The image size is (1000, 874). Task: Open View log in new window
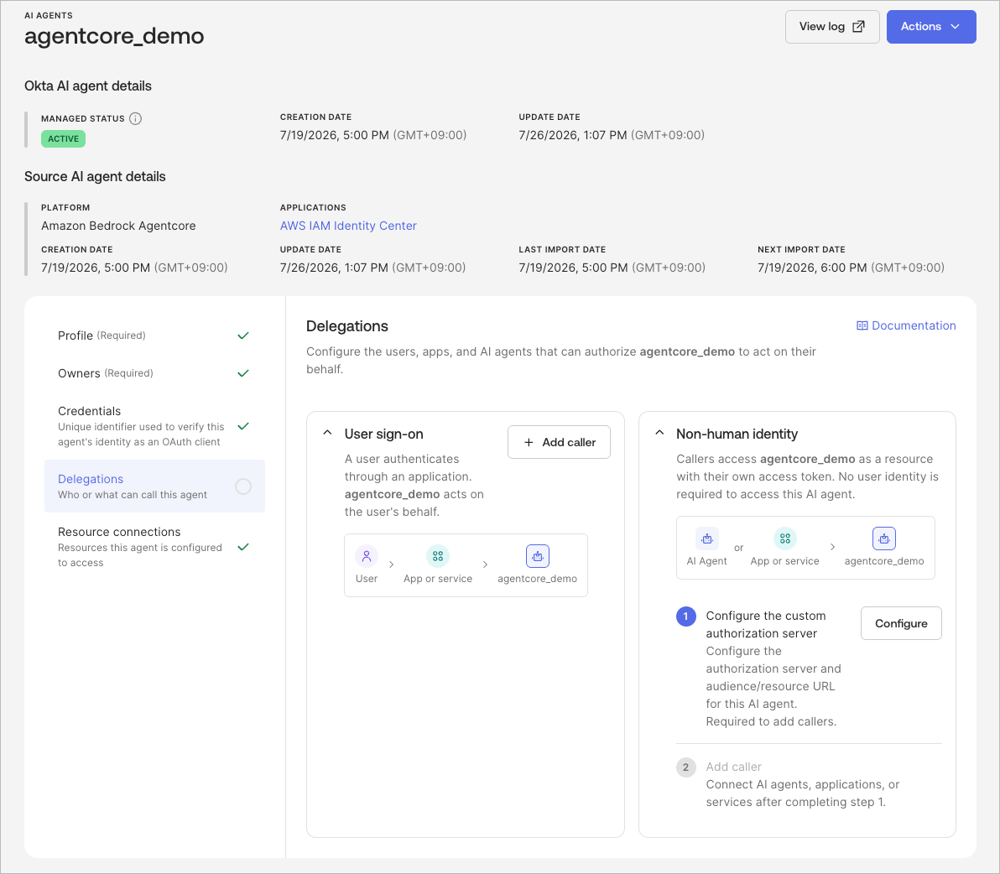(832, 27)
